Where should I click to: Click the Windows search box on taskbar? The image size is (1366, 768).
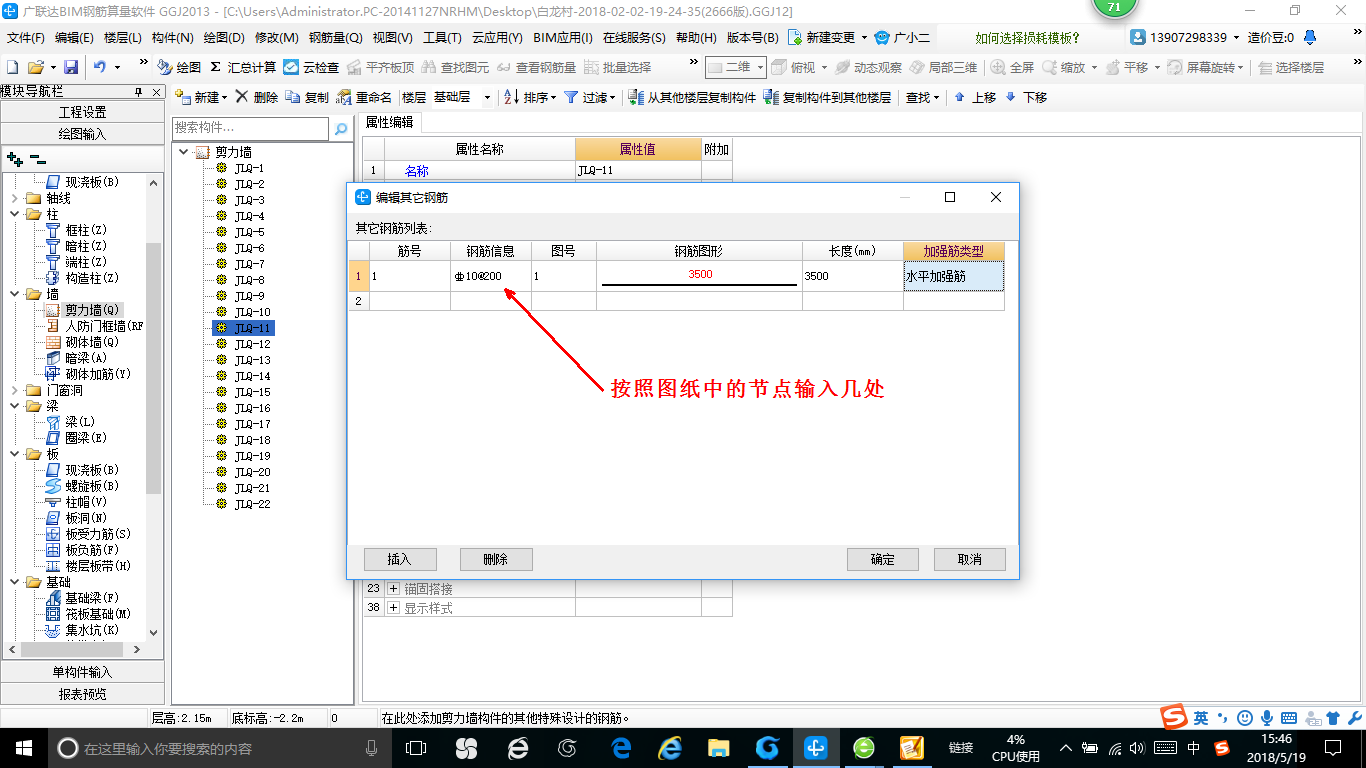point(218,748)
